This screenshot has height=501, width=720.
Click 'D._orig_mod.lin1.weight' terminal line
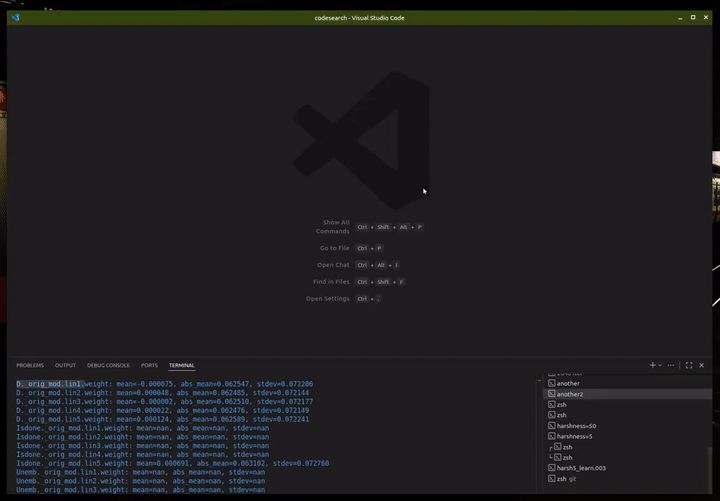pyautogui.click(x=164, y=384)
